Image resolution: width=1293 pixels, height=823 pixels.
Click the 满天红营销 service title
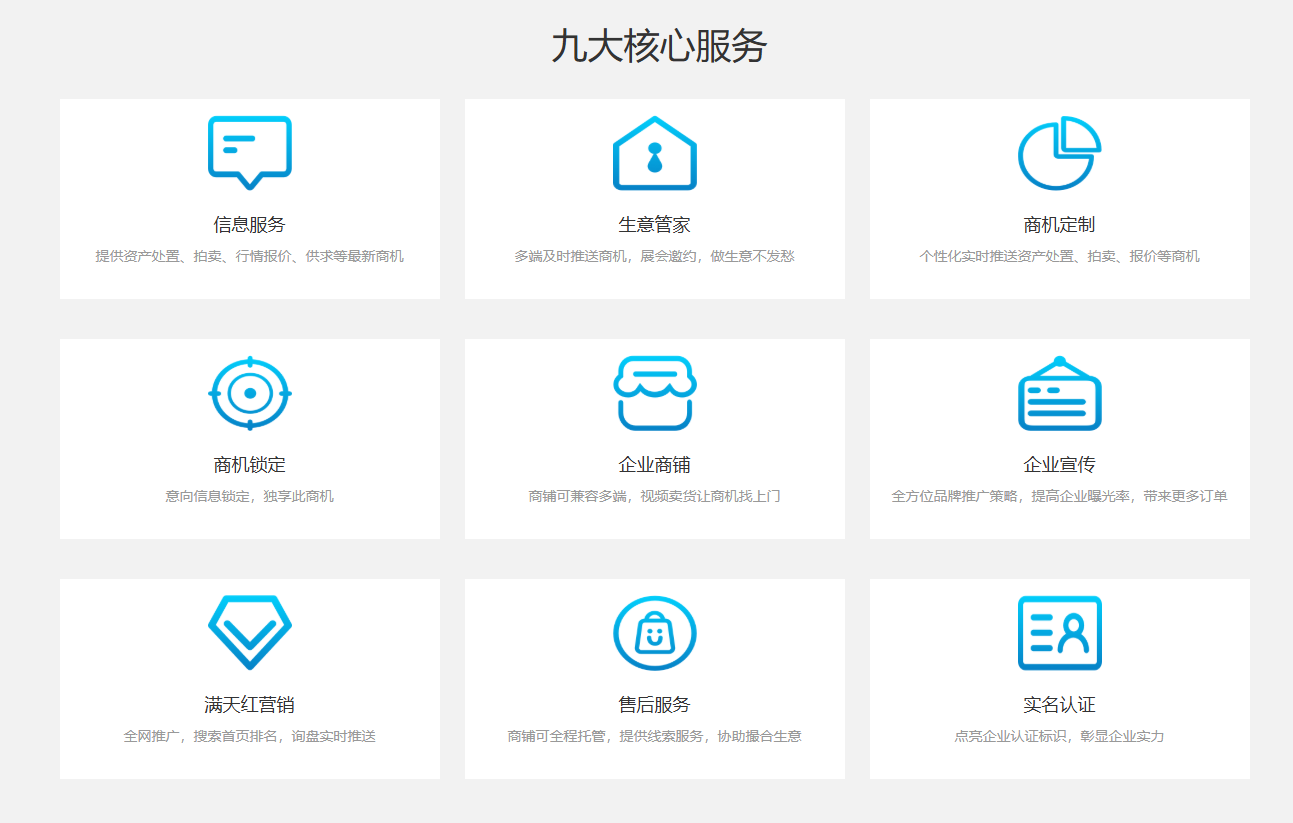(x=249, y=705)
